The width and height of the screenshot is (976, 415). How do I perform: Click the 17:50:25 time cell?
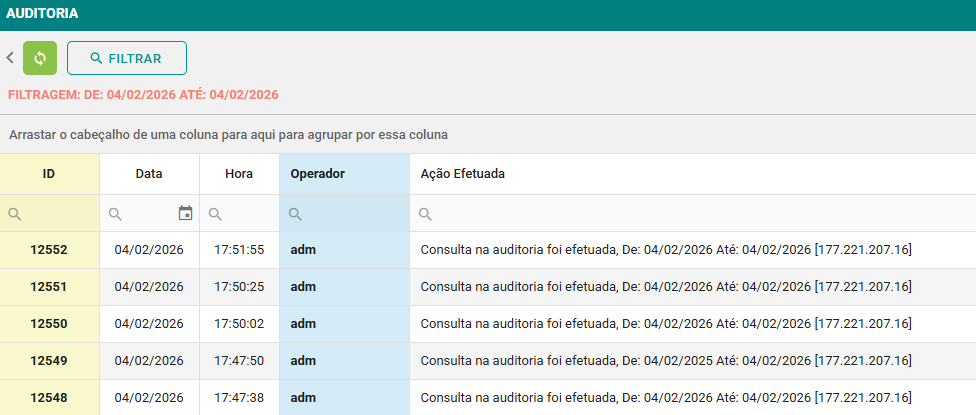pyautogui.click(x=239, y=287)
